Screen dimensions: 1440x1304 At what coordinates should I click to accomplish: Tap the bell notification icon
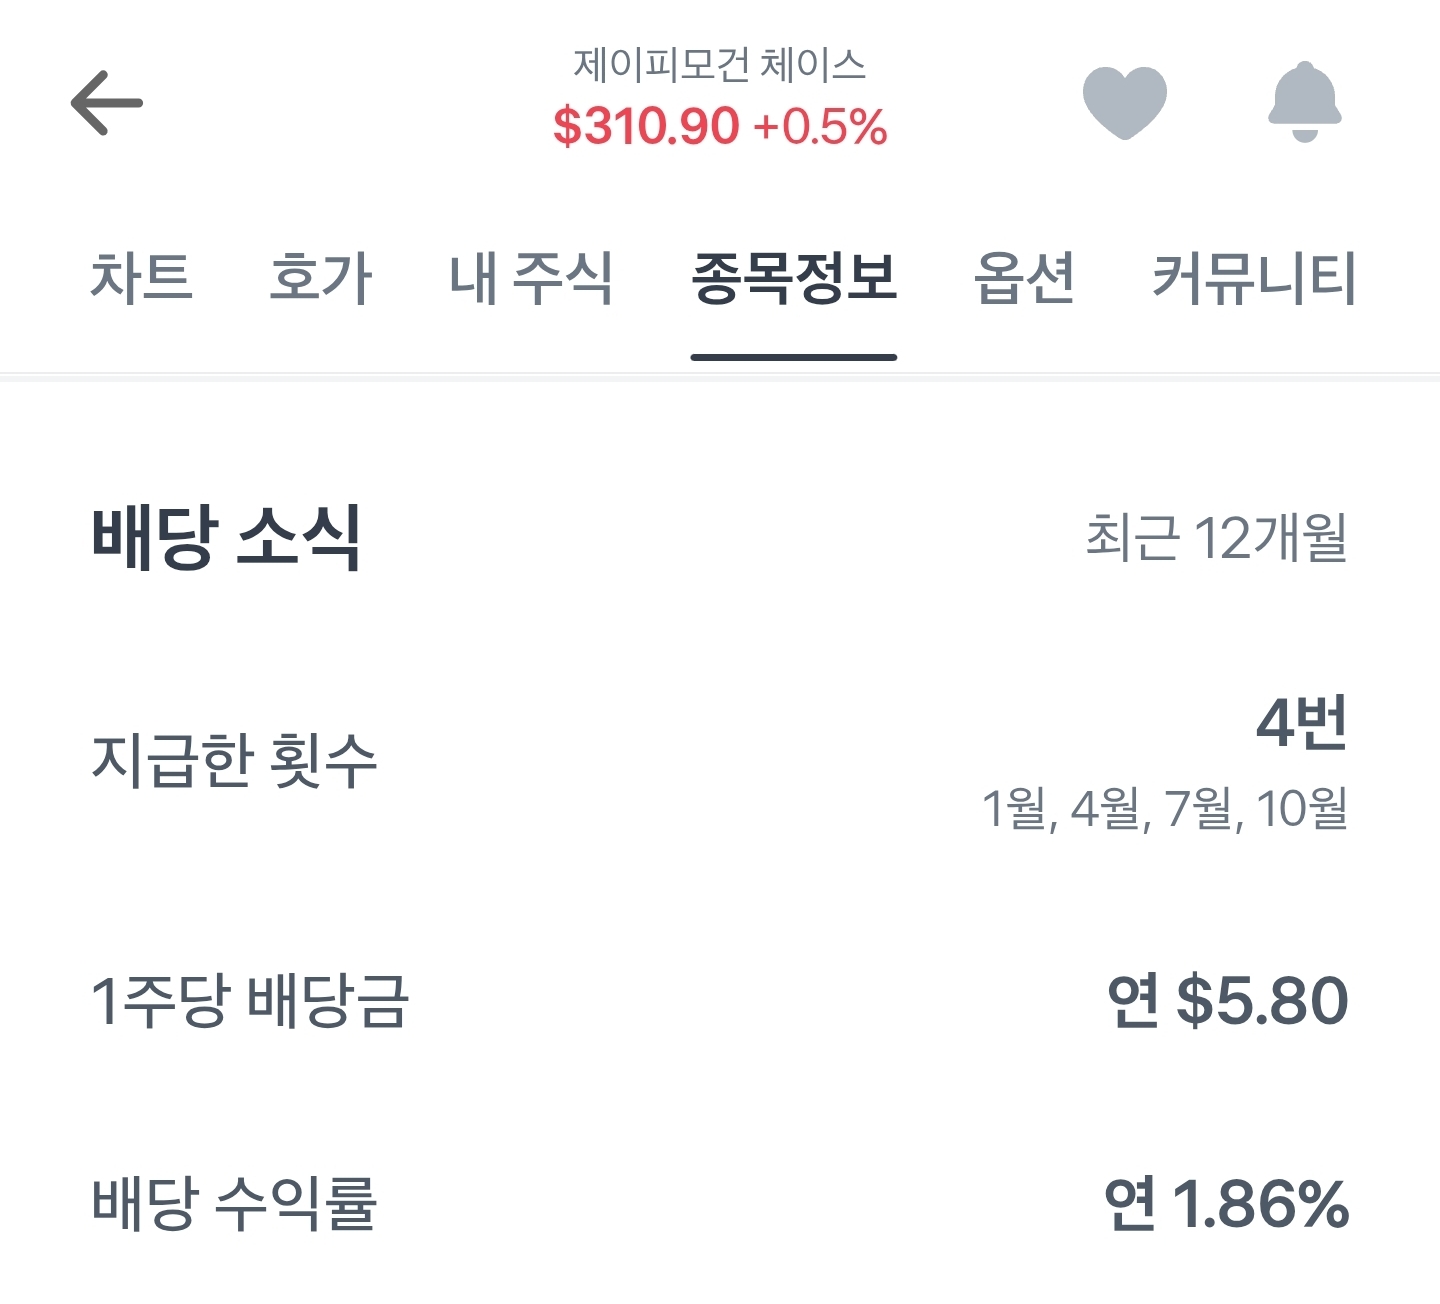(1304, 102)
